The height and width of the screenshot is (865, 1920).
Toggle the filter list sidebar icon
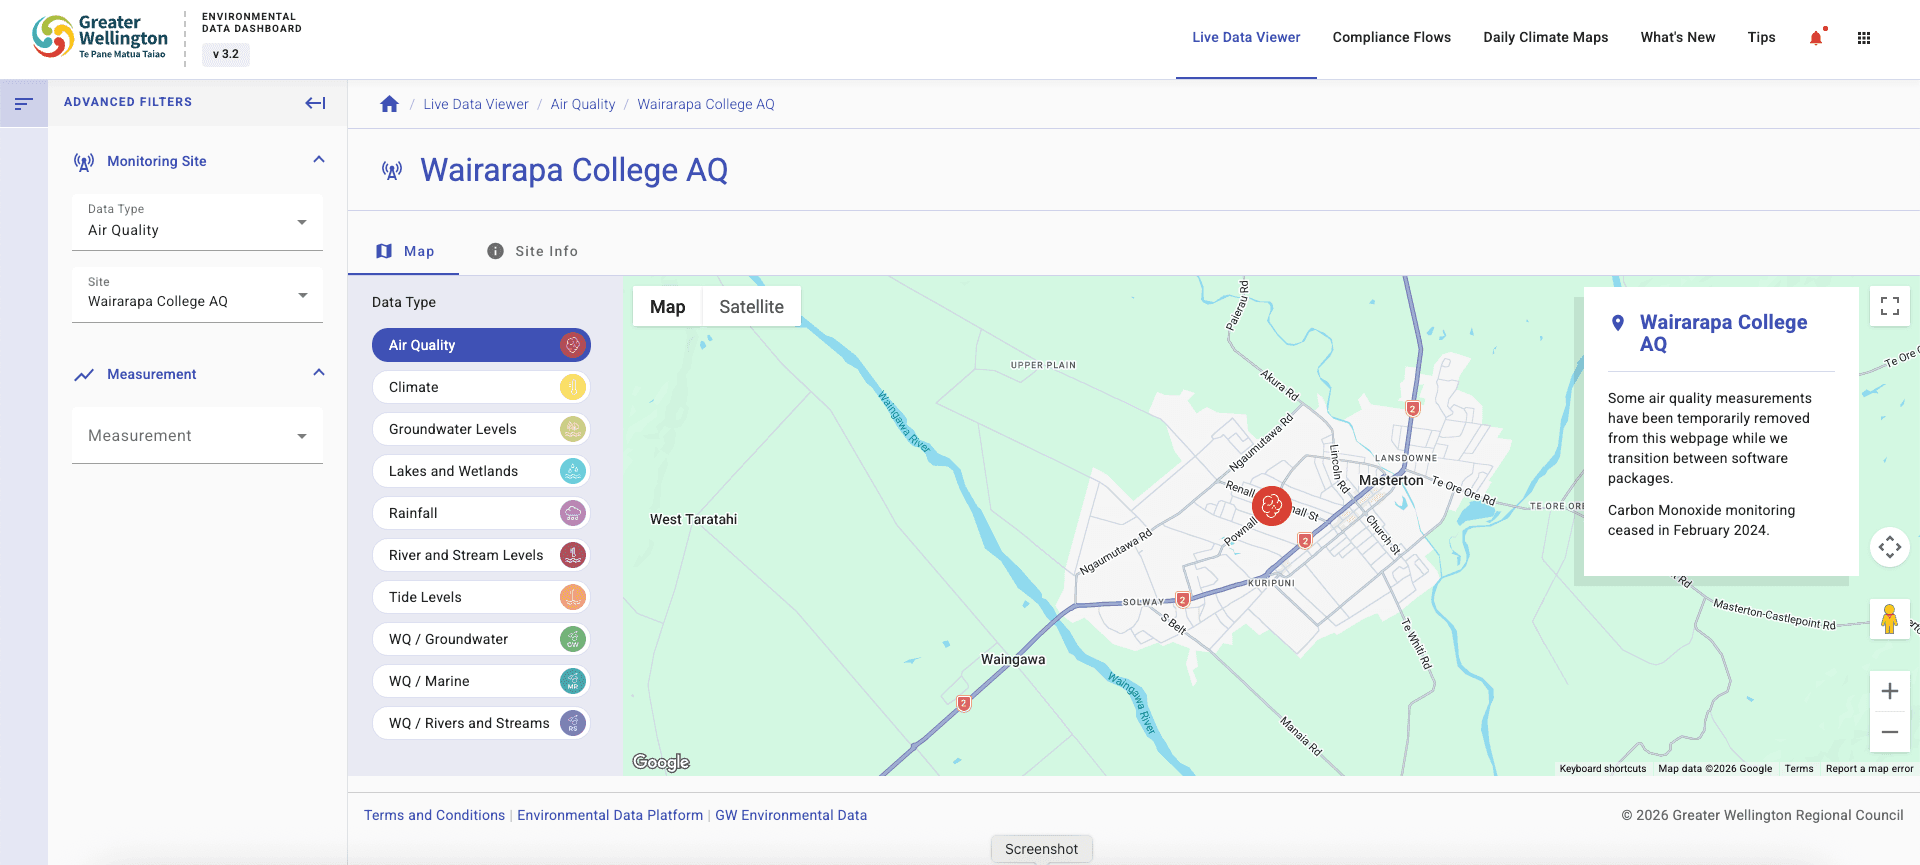(24, 103)
